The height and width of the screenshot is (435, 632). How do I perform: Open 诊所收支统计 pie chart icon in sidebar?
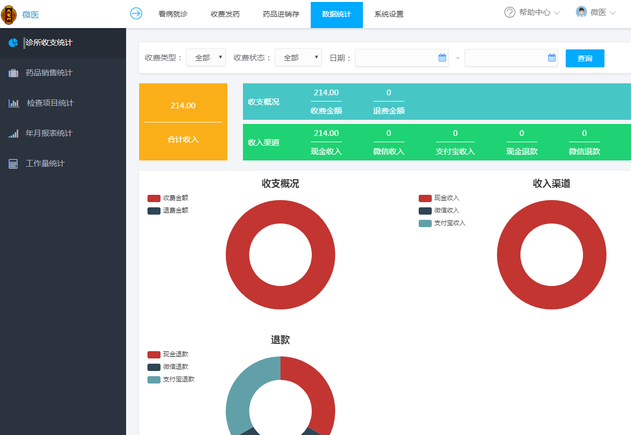coord(13,43)
